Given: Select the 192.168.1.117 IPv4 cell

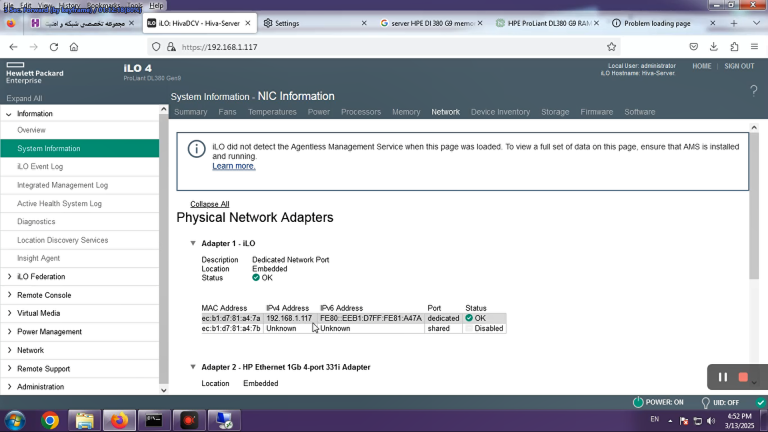Looking at the screenshot, I should [289, 318].
